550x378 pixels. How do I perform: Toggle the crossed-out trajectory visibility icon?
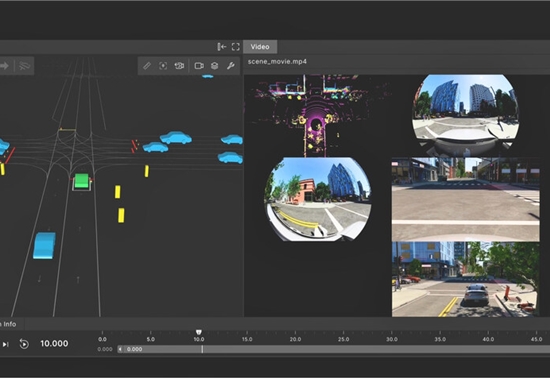(x=24, y=66)
